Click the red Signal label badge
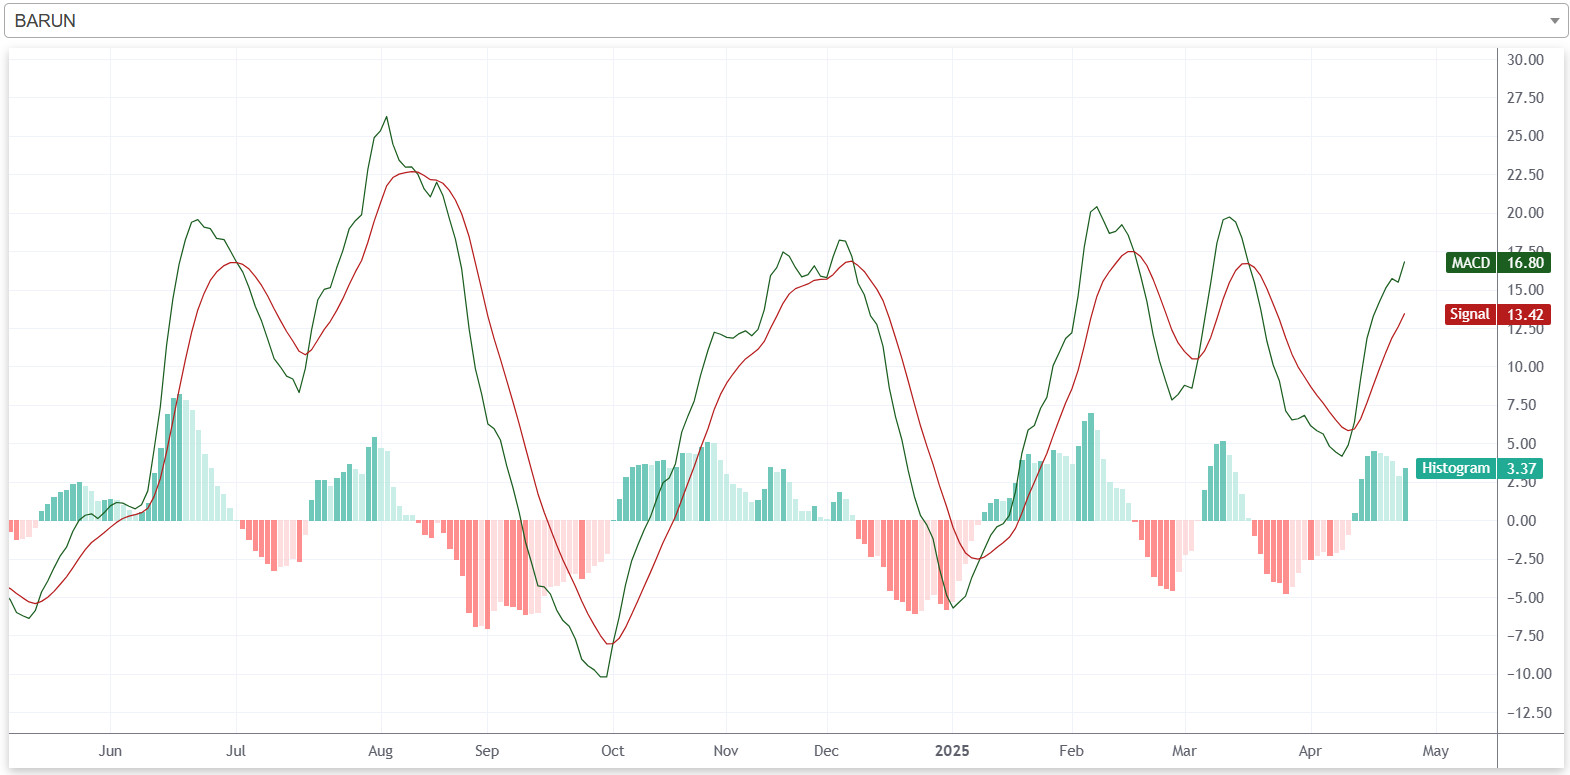 pos(1469,314)
